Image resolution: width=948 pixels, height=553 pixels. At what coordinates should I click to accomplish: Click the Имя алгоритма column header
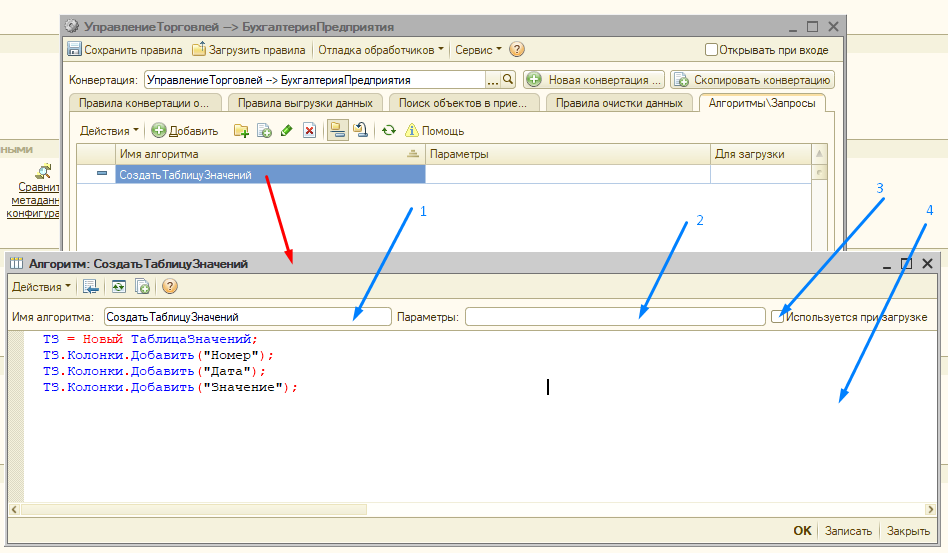[x=270, y=154]
